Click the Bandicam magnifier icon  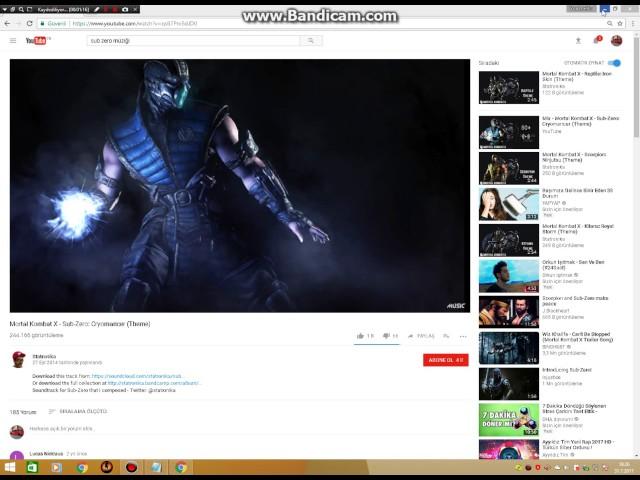(x=21, y=9)
